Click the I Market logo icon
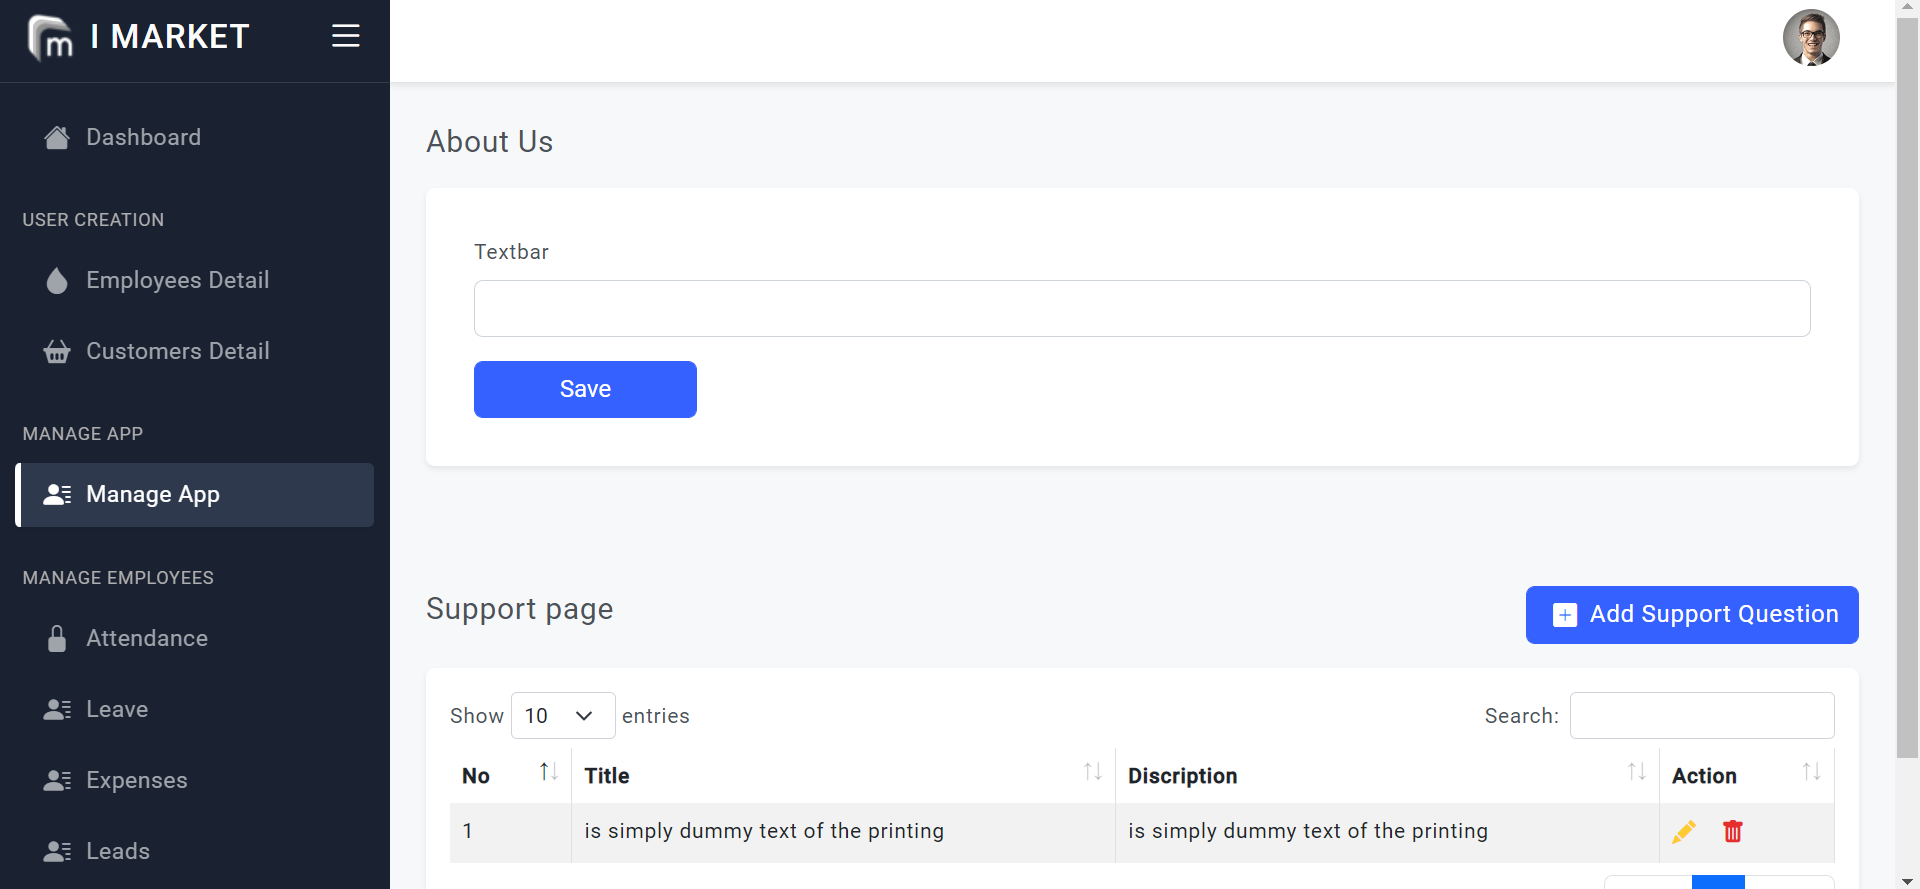Viewport: 1920px width, 889px height. pos(50,38)
